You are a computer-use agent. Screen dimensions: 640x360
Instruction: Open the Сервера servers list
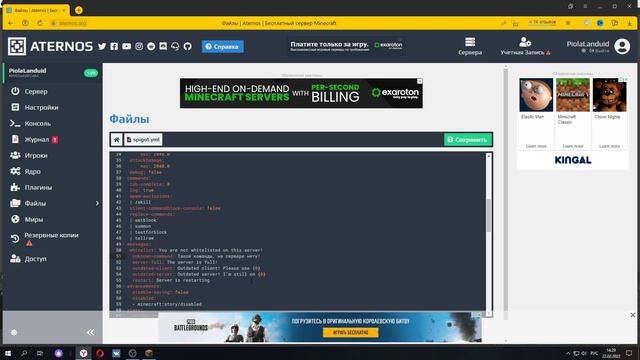[470, 46]
